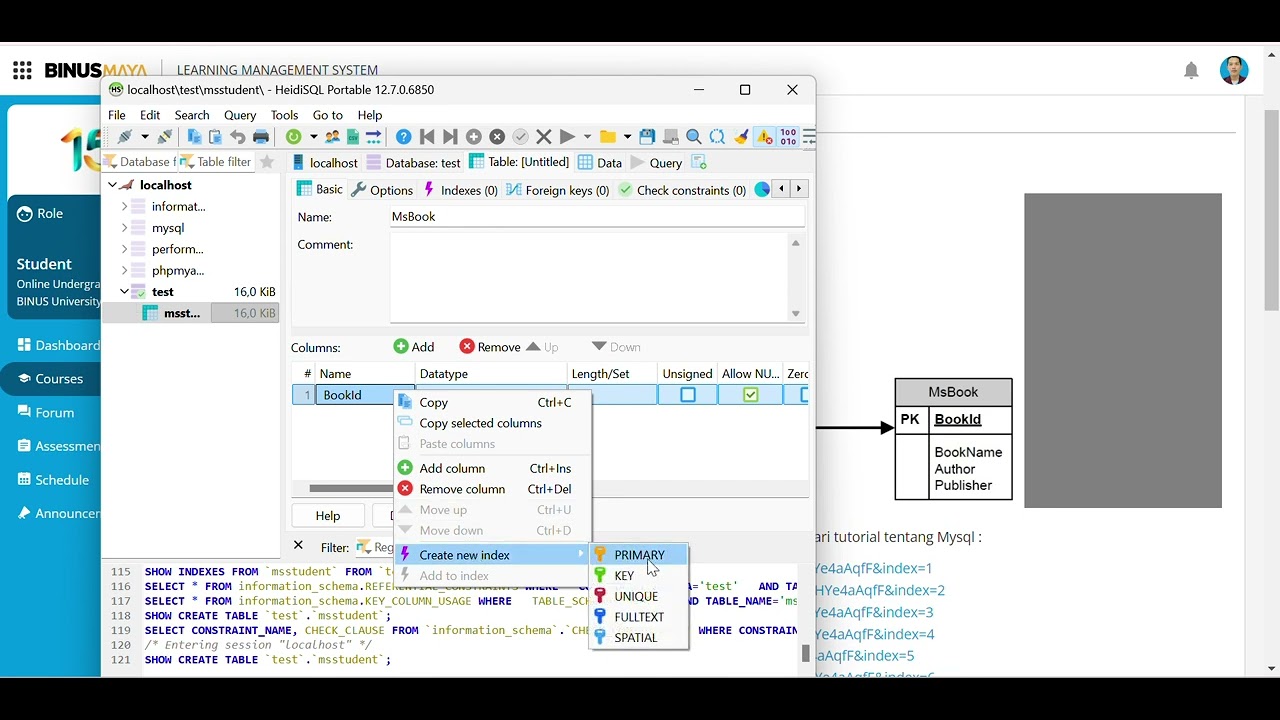Open the Data tab
Image resolution: width=1280 pixels, height=720 pixels.
click(x=599, y=162)
